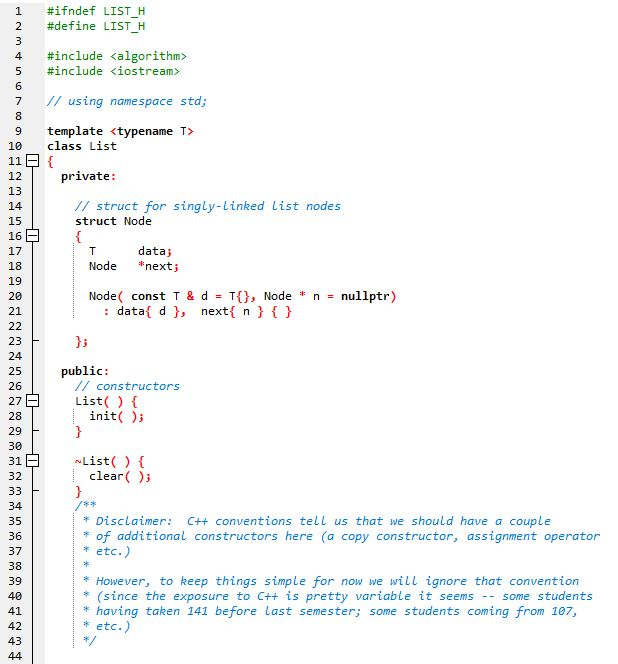The height and width of the screenshot is (664, 618).
Task: Click the '// using namespace std;' comment
Action: [127, 101]
